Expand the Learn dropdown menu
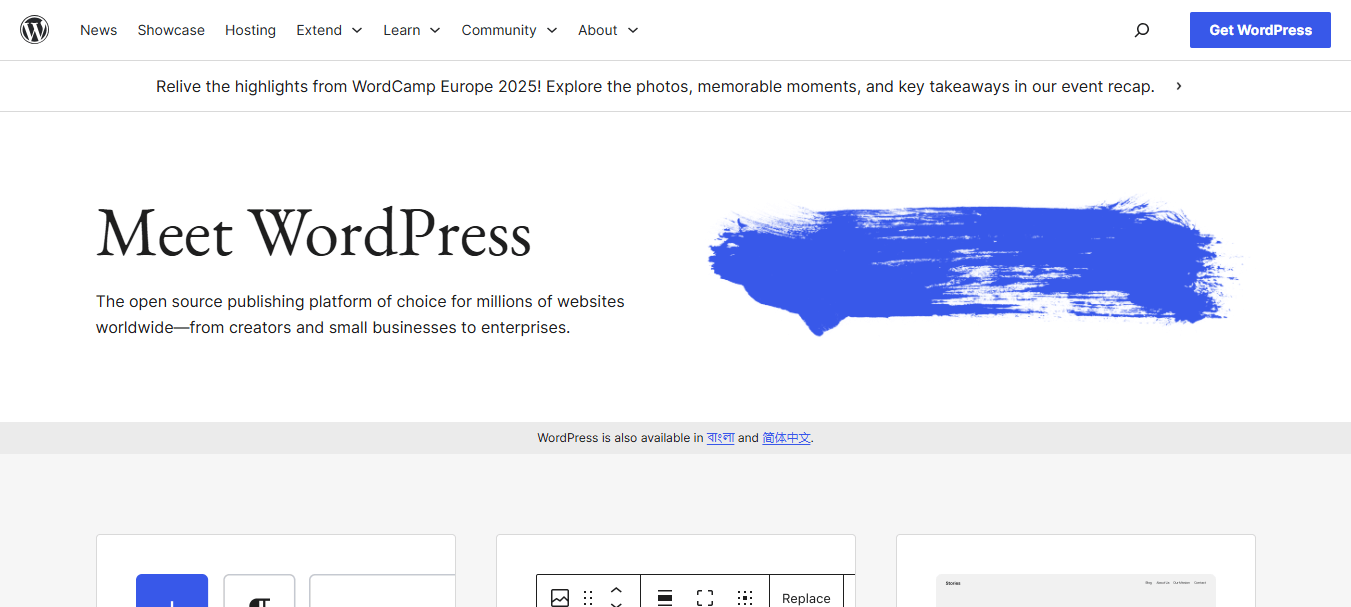 click(x=412, y=30)
